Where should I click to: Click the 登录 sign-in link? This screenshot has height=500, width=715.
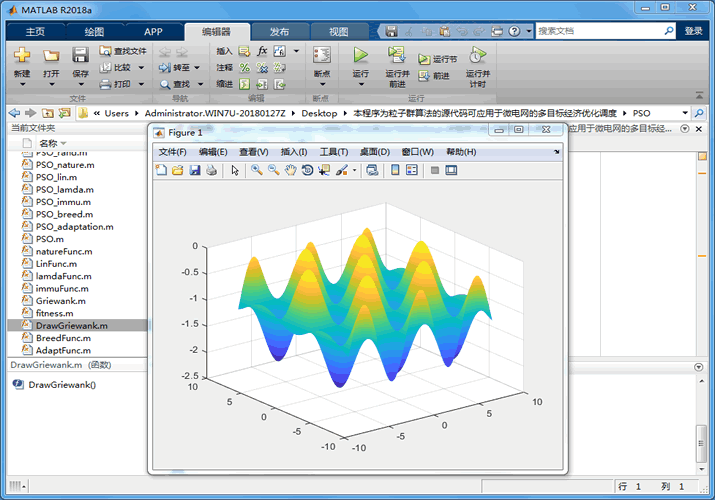click(x=693, y=31)
